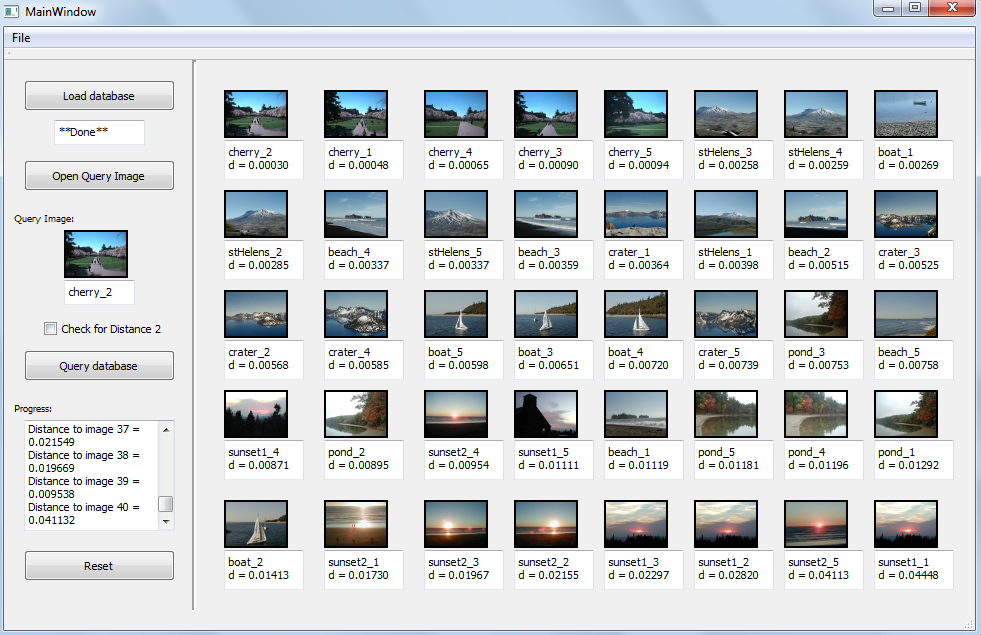Click the Load database button
Screen dimensions: 981x635
[x=99, y=96]
